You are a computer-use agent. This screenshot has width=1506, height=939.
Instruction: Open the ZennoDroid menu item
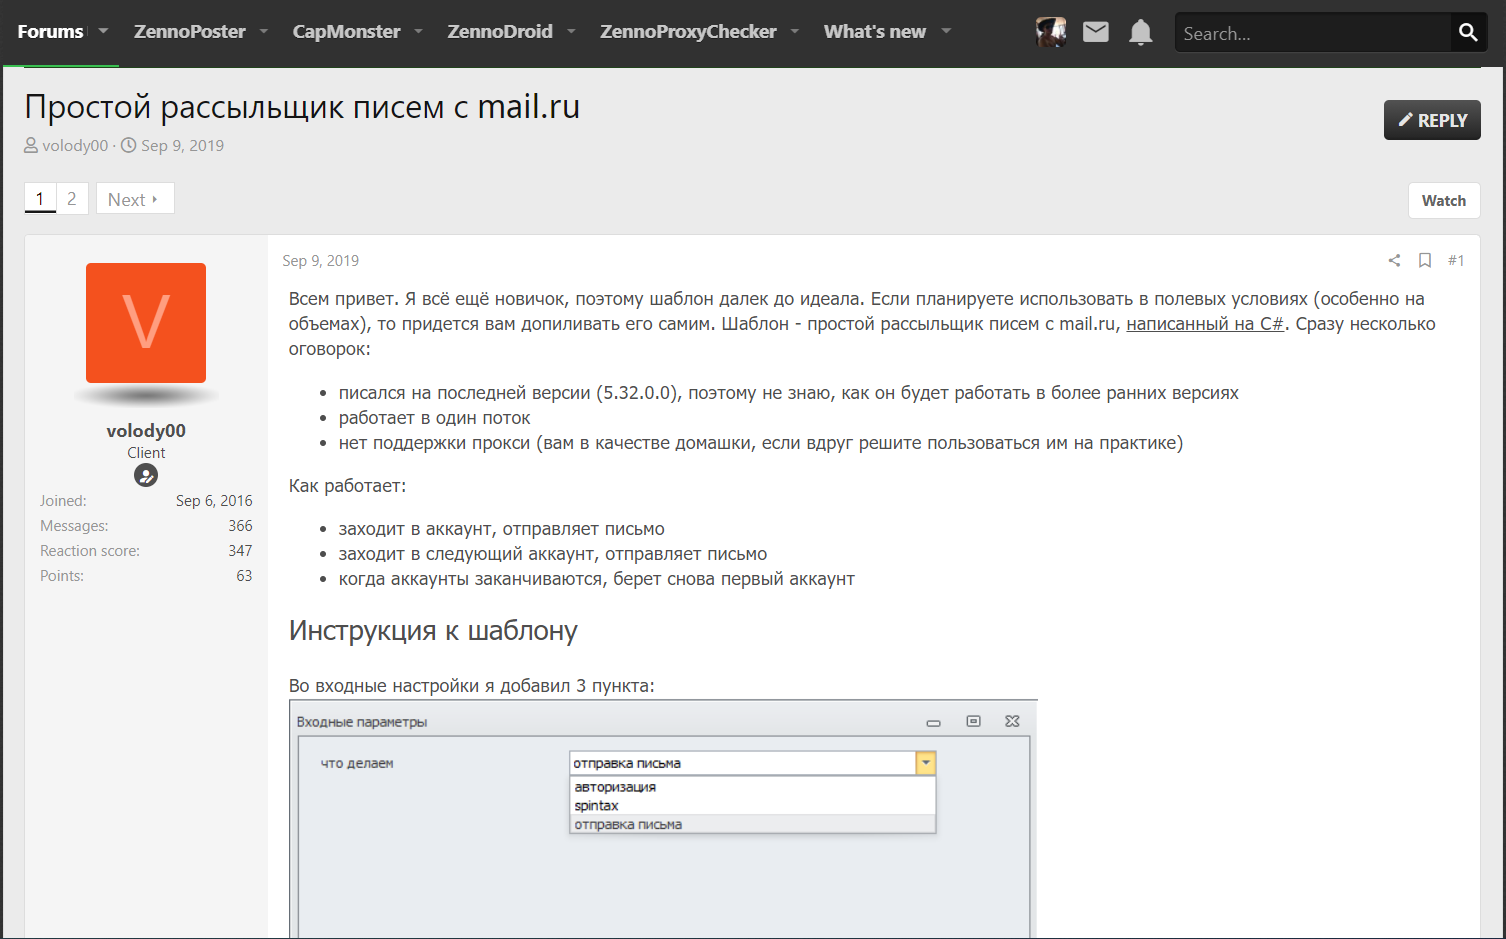pos(500,31)
